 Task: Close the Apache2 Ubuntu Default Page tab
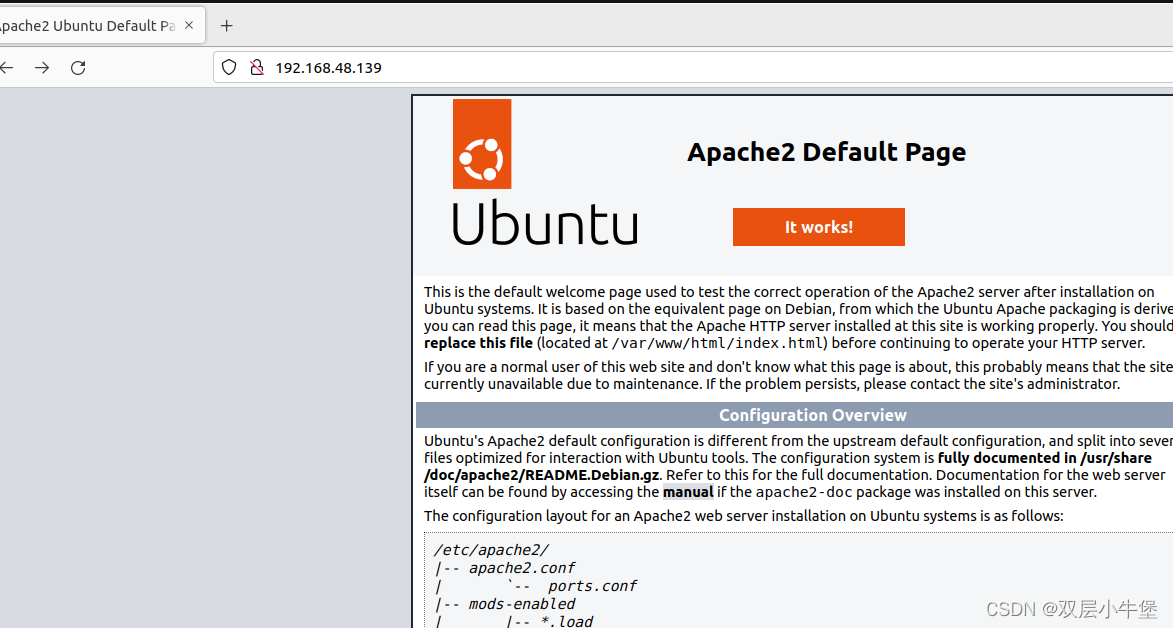tap(189, 25)
